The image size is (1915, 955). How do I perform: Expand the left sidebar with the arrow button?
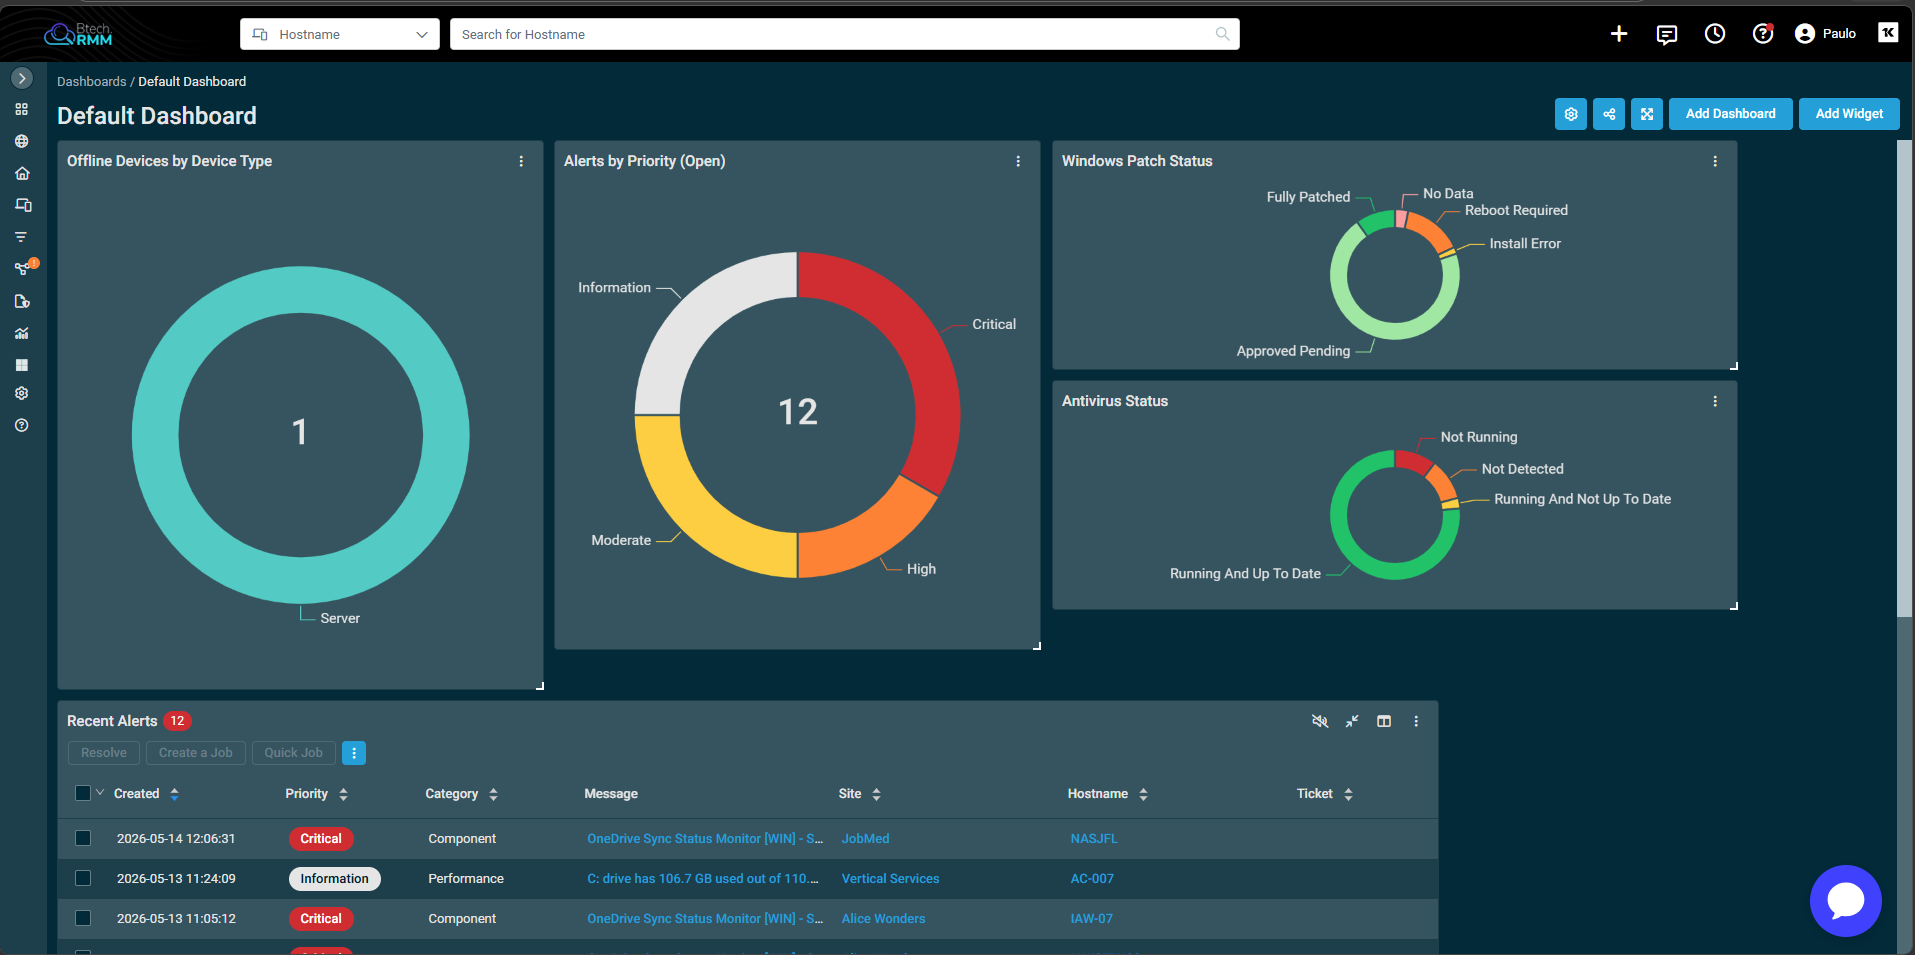tap(22, 78)
